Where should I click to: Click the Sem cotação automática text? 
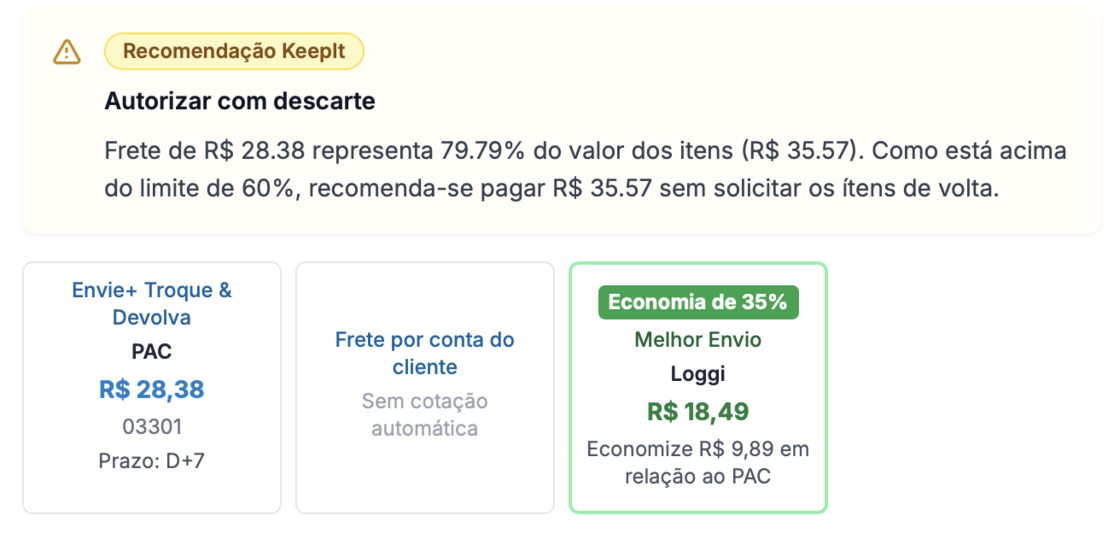coord(425,415)
